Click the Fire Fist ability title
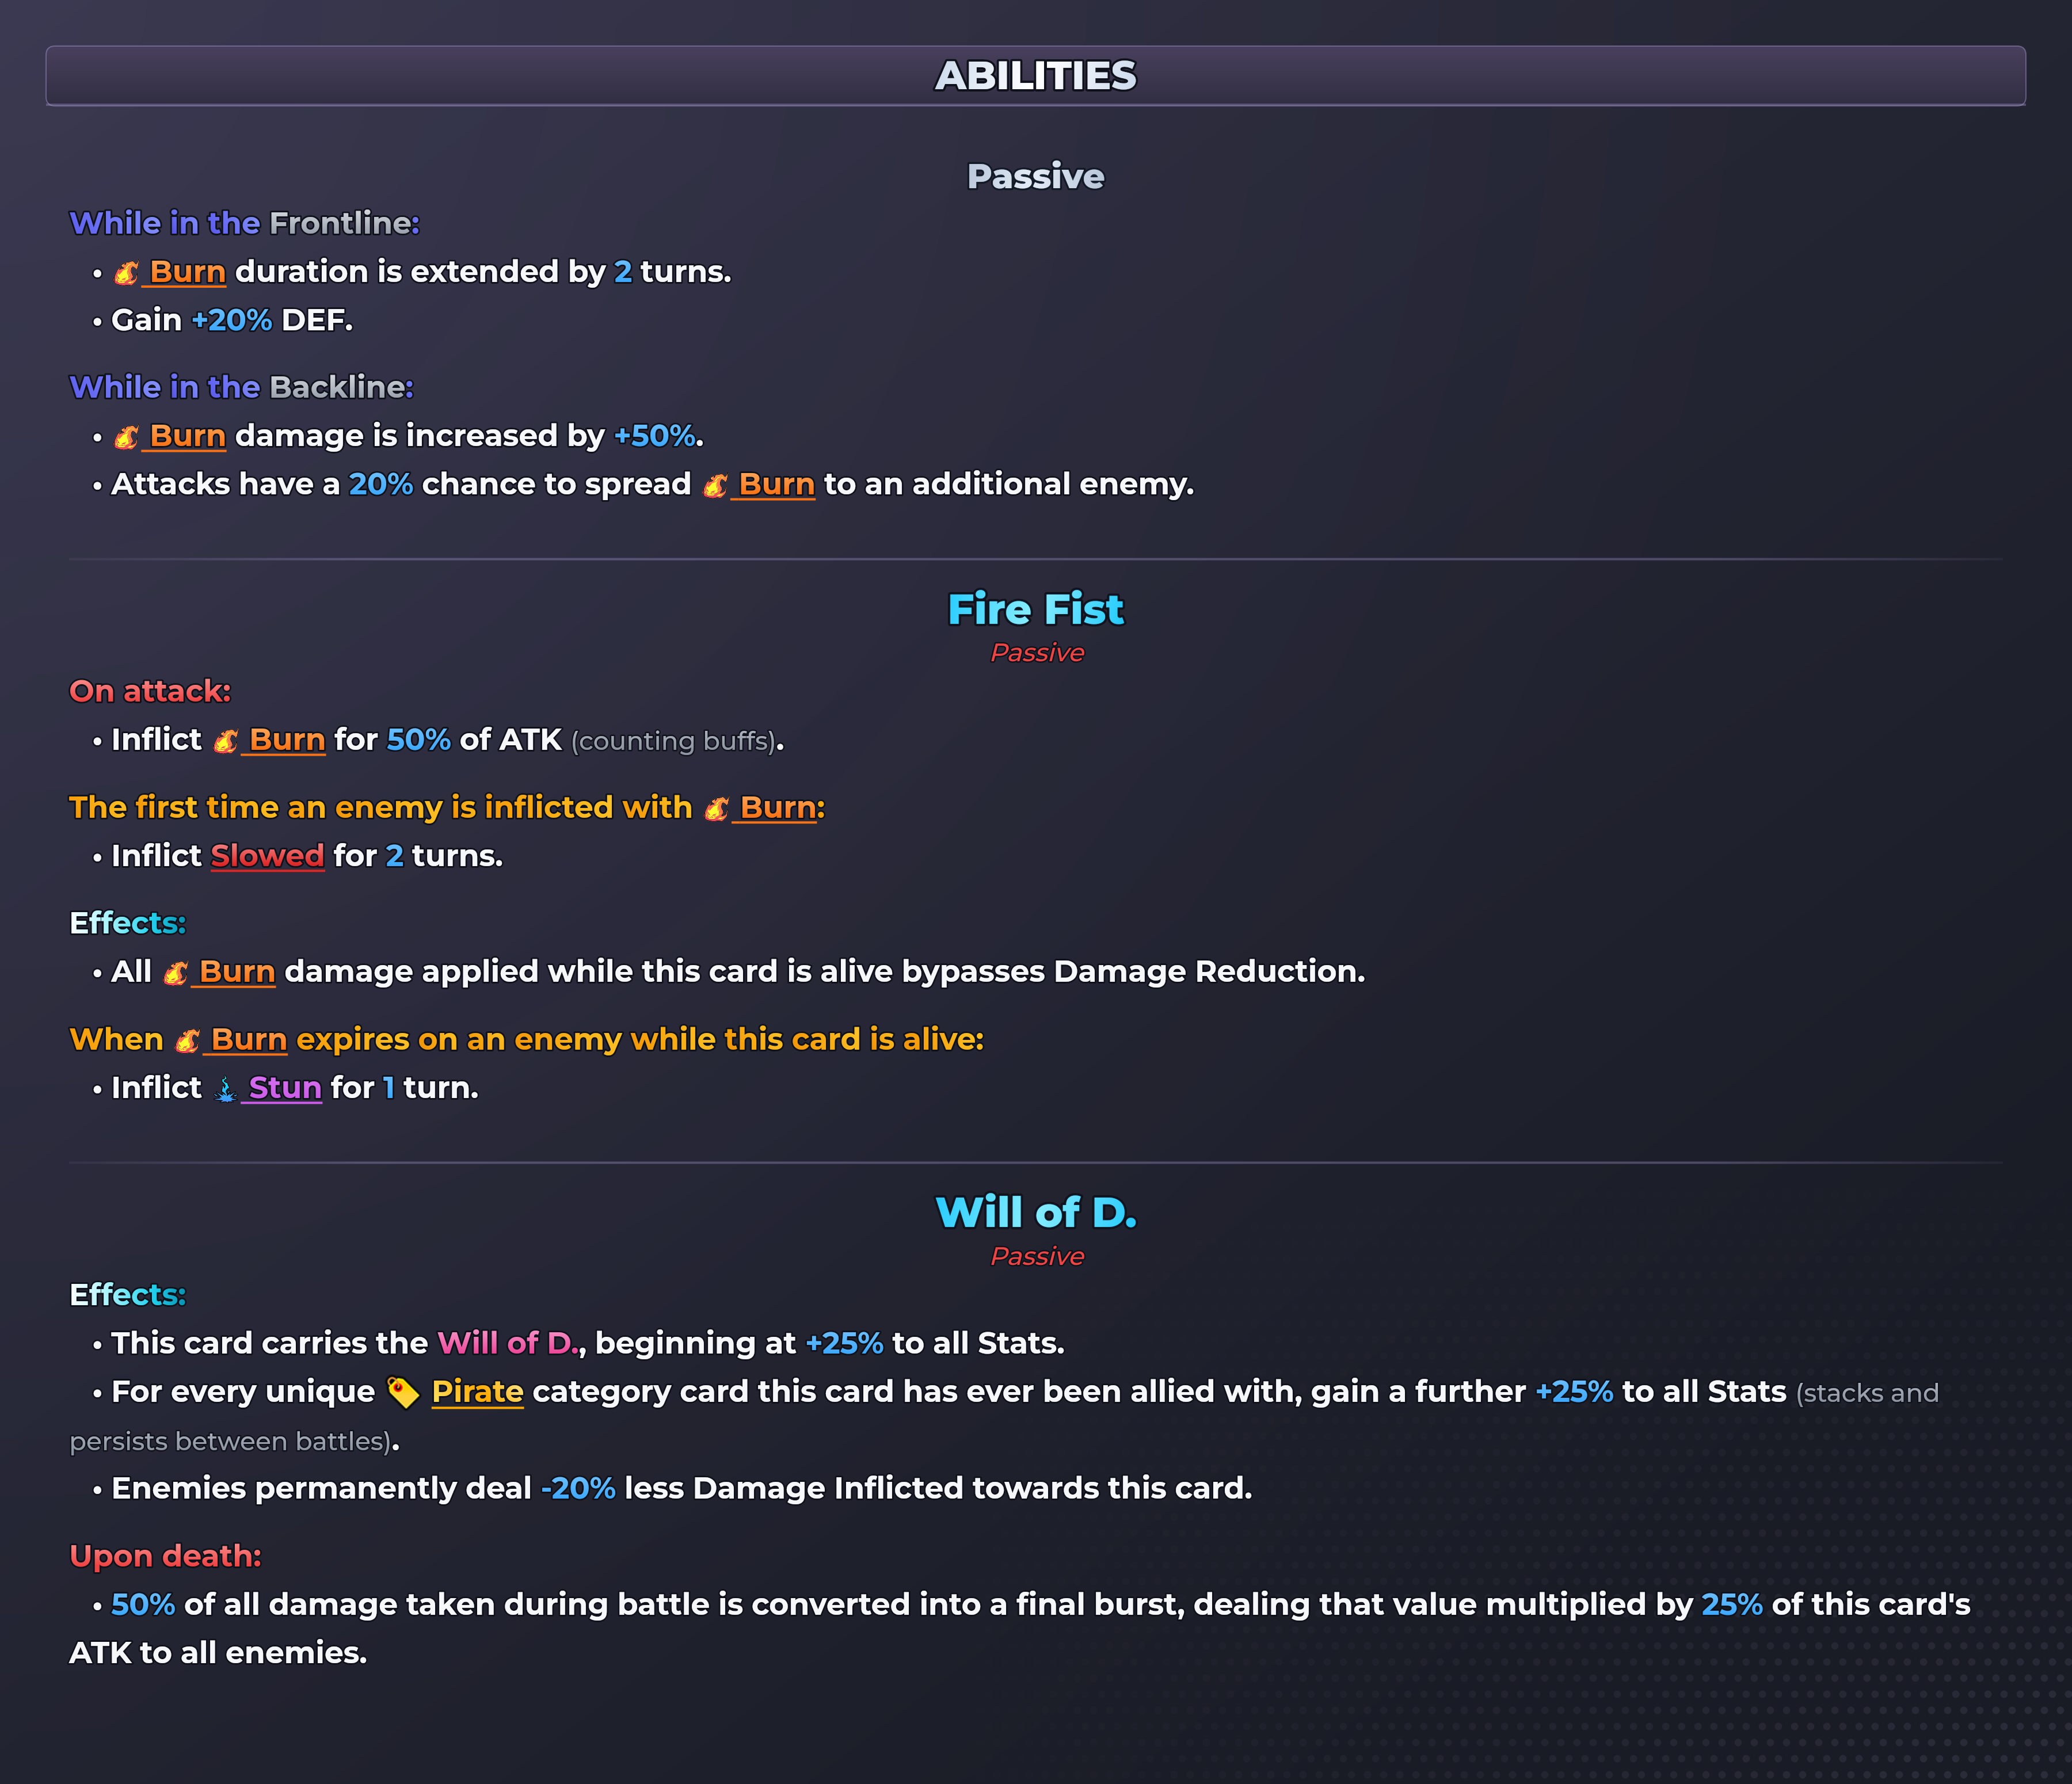Screen dimensions: 2072x1784 1036,609
